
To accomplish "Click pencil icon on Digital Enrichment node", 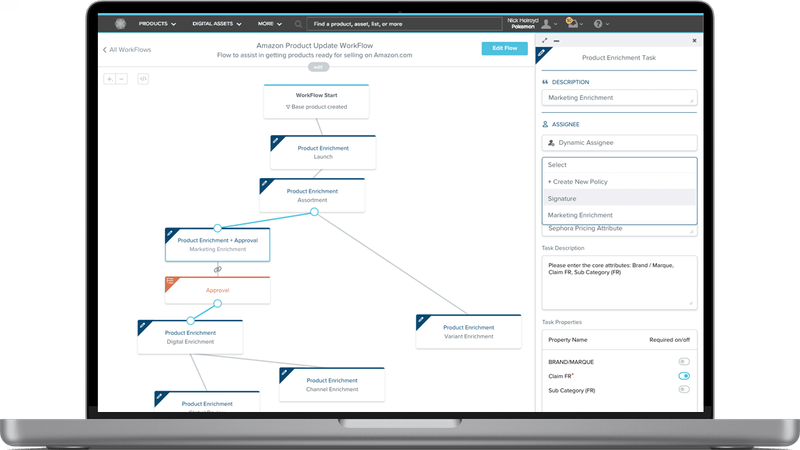I will tap(142, 326).
